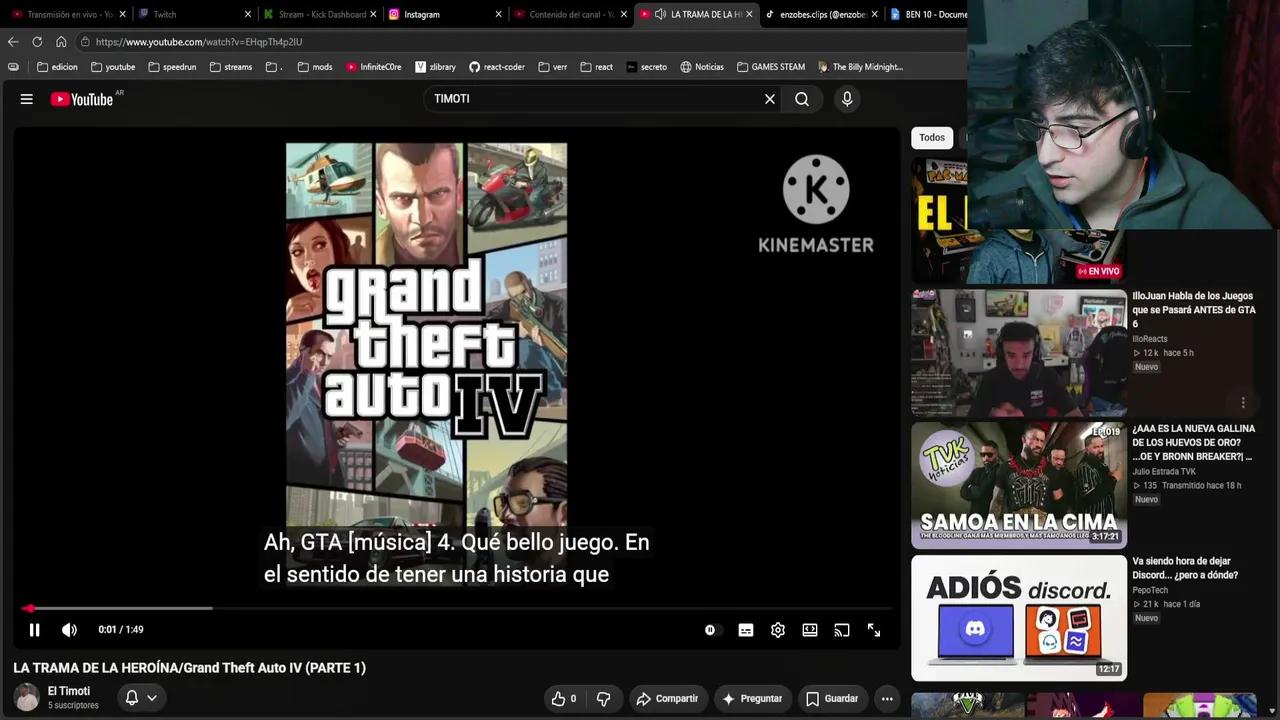Viewport: 1280px width, 720px height.
Task: Run the search with the magnifier icon
Action: point(802,99)
